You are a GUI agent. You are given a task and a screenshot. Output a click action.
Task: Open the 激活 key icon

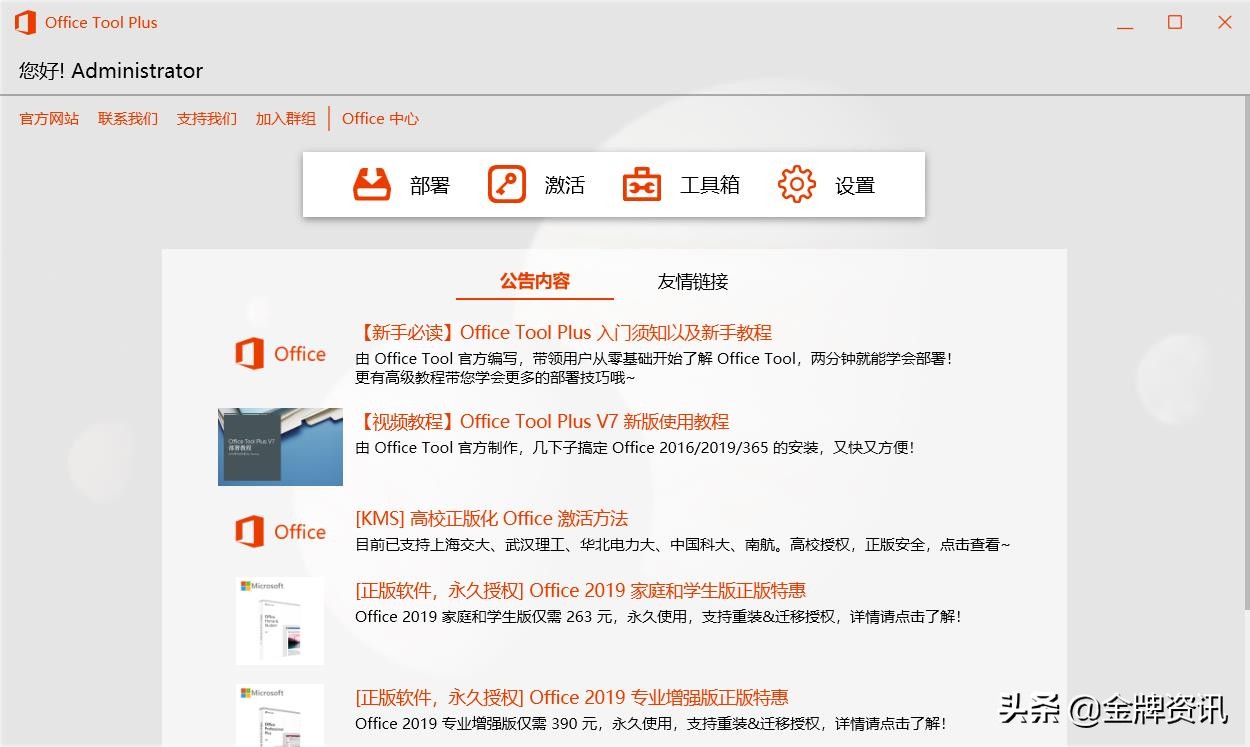pyautogui.click(x=507, y=185)
